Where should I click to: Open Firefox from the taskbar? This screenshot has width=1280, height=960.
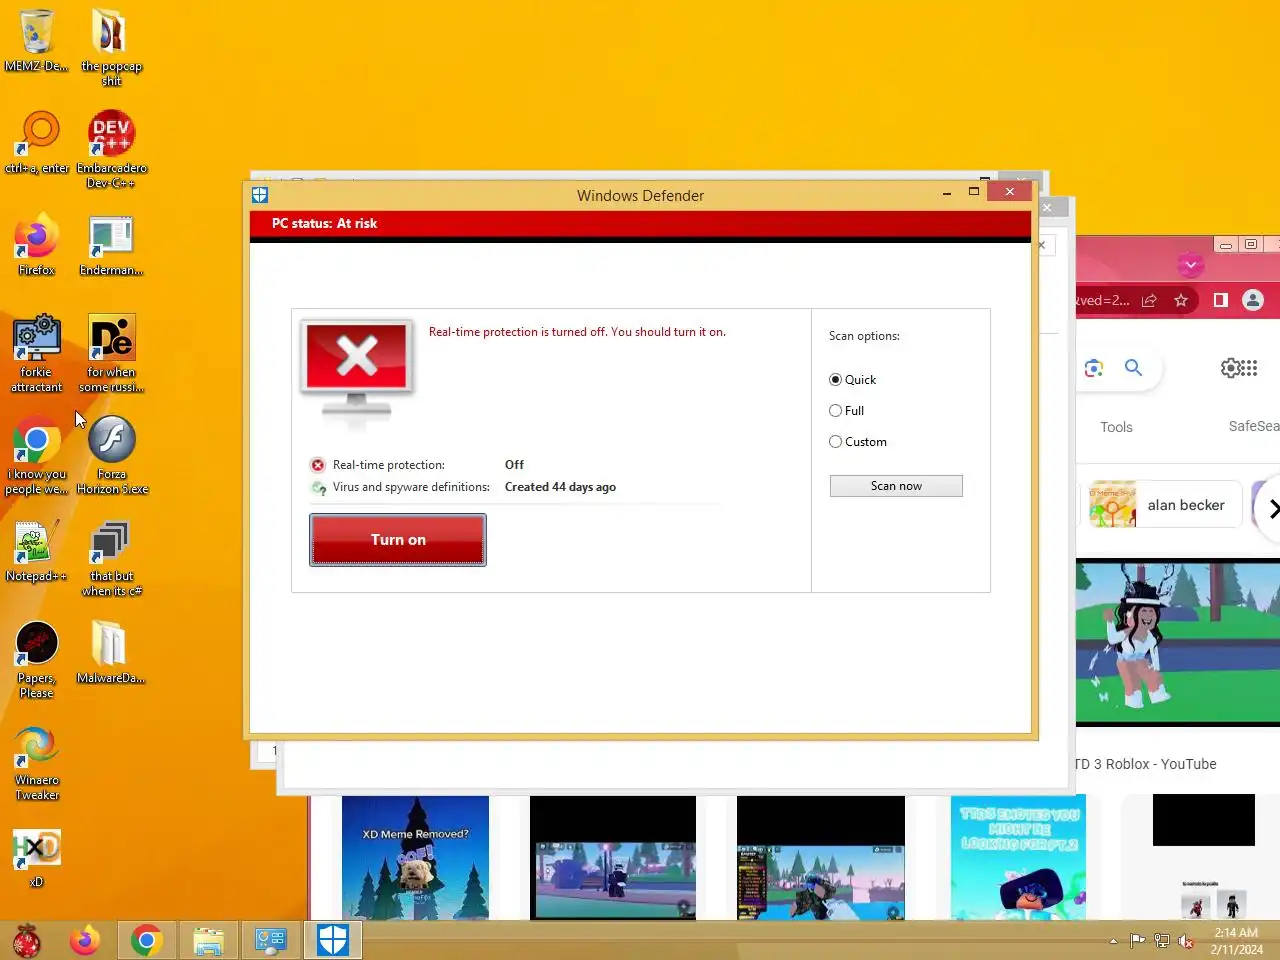pyautogui.click(x=85, y=941)
